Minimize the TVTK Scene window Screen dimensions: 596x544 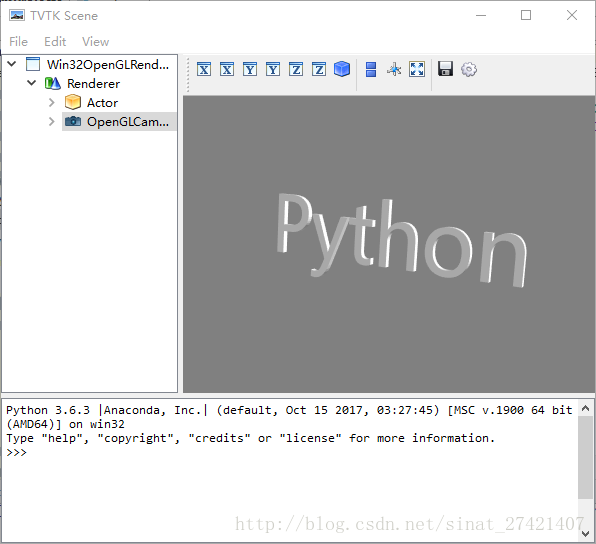point(481,16)
